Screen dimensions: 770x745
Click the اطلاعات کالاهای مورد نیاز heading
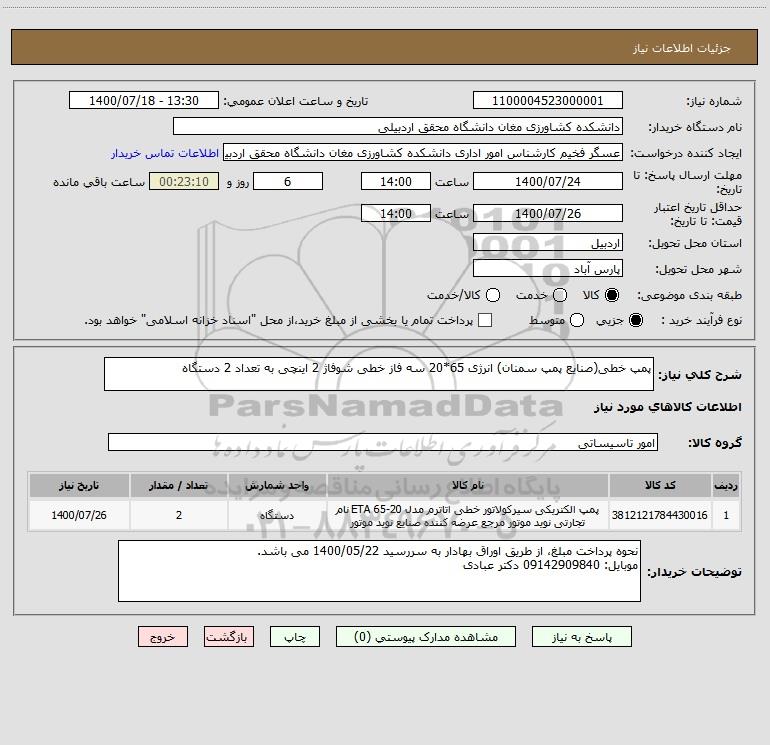668,407
